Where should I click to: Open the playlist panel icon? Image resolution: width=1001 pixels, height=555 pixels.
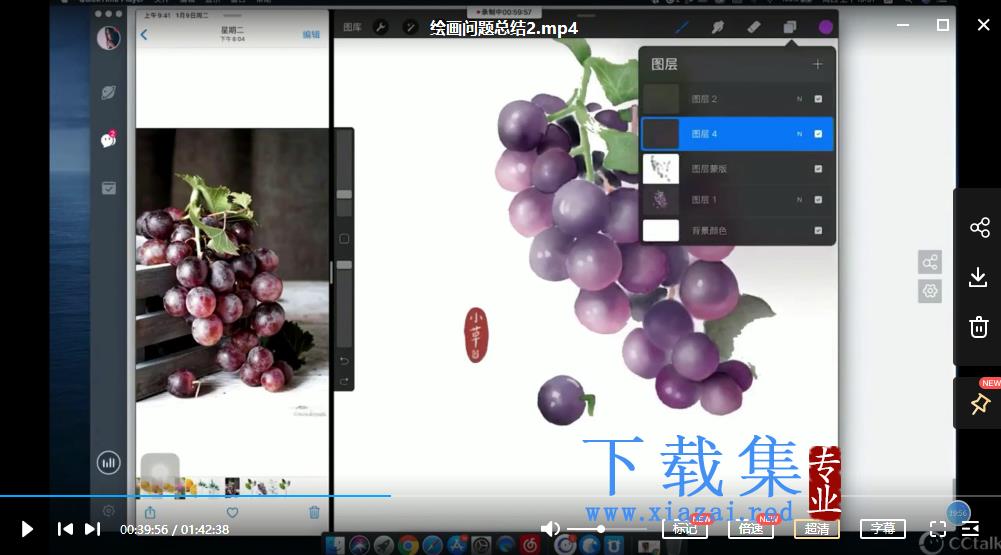click(970, 529)
